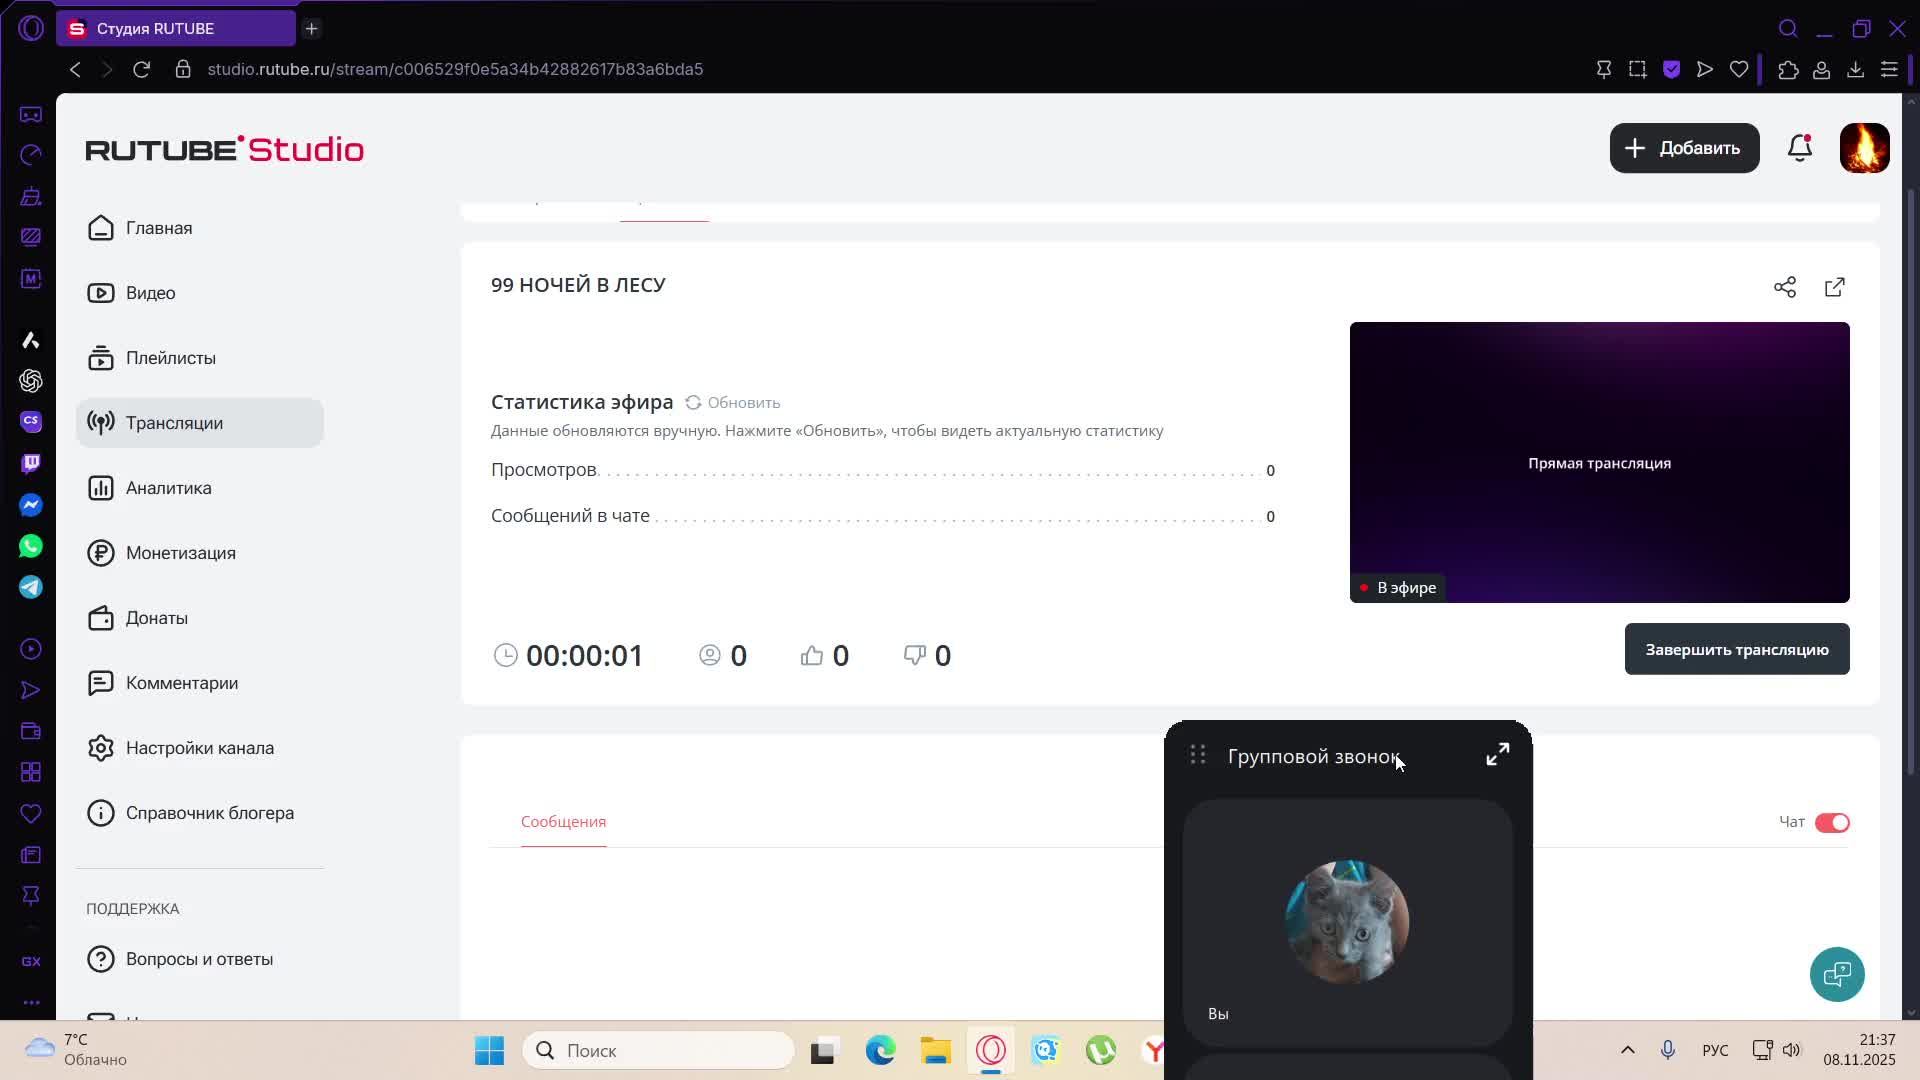Click the Завершить трансляцию button
The height and width of the screenshot is (1080, 1920).
[x=1736, y=649]
